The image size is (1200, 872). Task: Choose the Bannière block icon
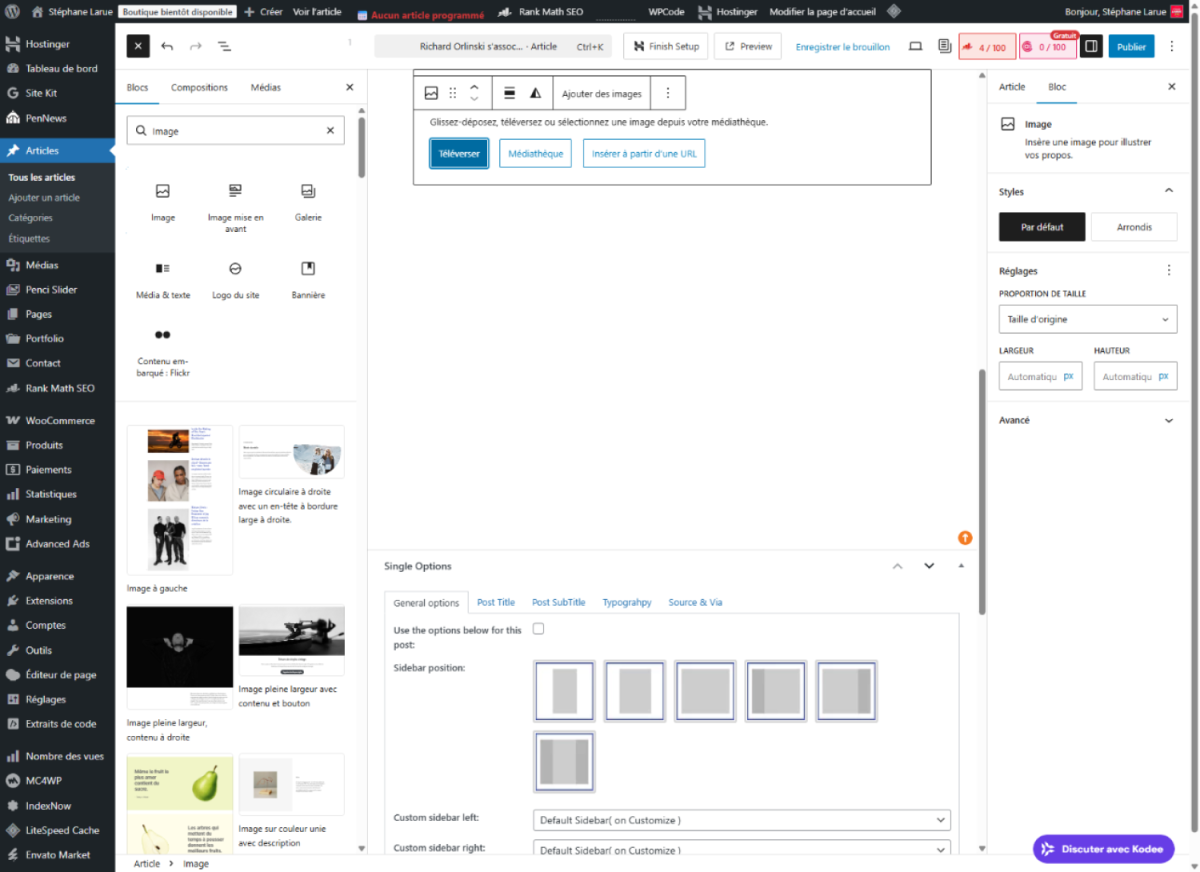coord(308,269)
